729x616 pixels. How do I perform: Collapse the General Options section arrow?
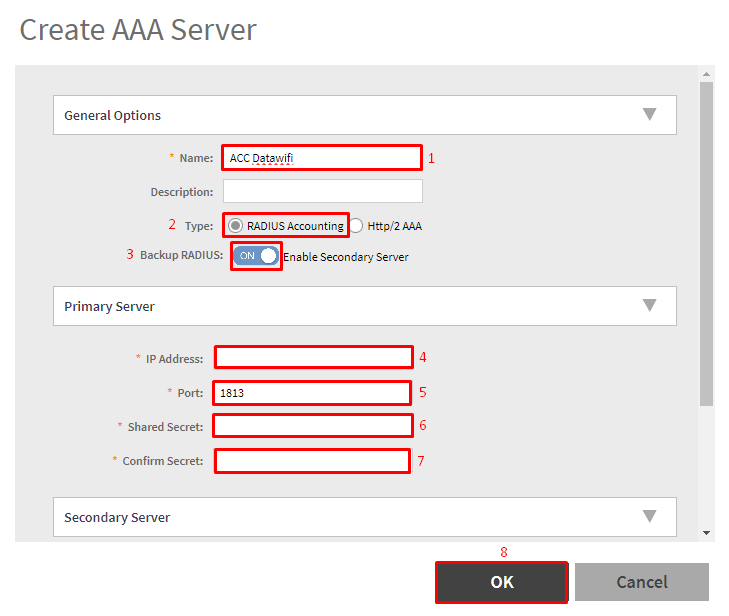tap(649, 114)
